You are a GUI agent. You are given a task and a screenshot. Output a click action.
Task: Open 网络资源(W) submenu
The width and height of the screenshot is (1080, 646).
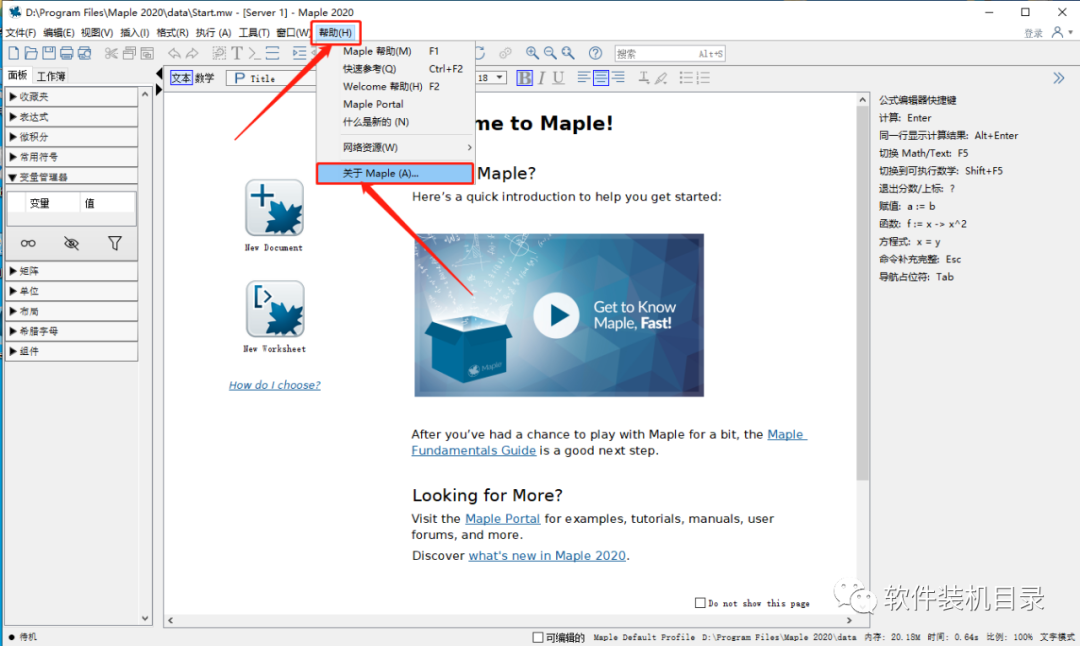tap(395, 147)
